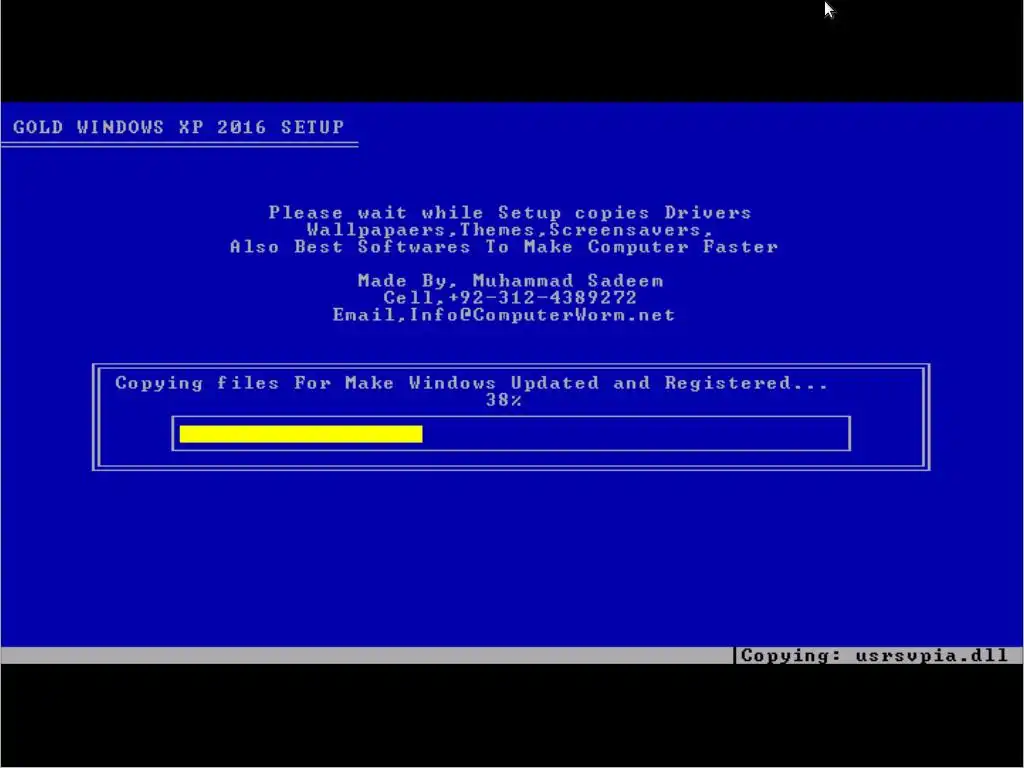Select the 'Wallpapaers,Themes,Screensavers,' line
1024x768 pixels.
click(510, 230)
